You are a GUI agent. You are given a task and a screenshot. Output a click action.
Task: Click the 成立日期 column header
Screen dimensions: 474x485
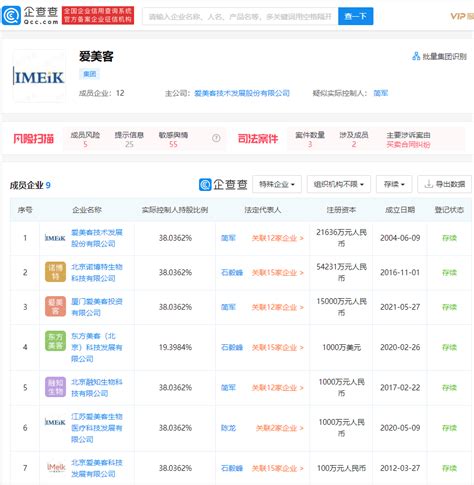(400, 210)
